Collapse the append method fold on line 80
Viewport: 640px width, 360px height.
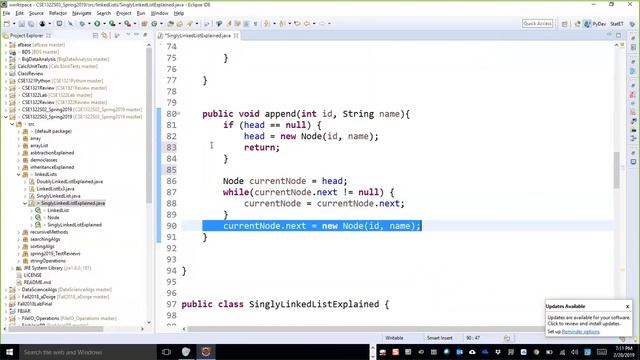pyautogui.click(x=179, y=113)
